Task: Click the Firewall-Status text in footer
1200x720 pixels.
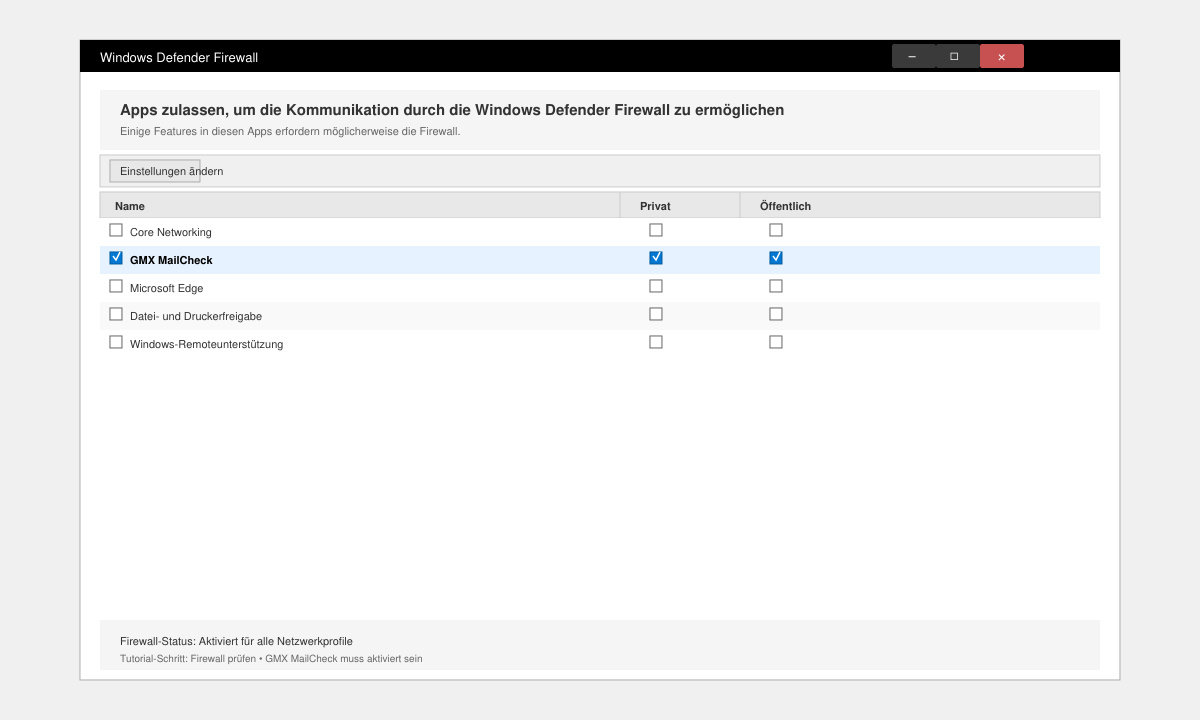Action: pos(236,641)
